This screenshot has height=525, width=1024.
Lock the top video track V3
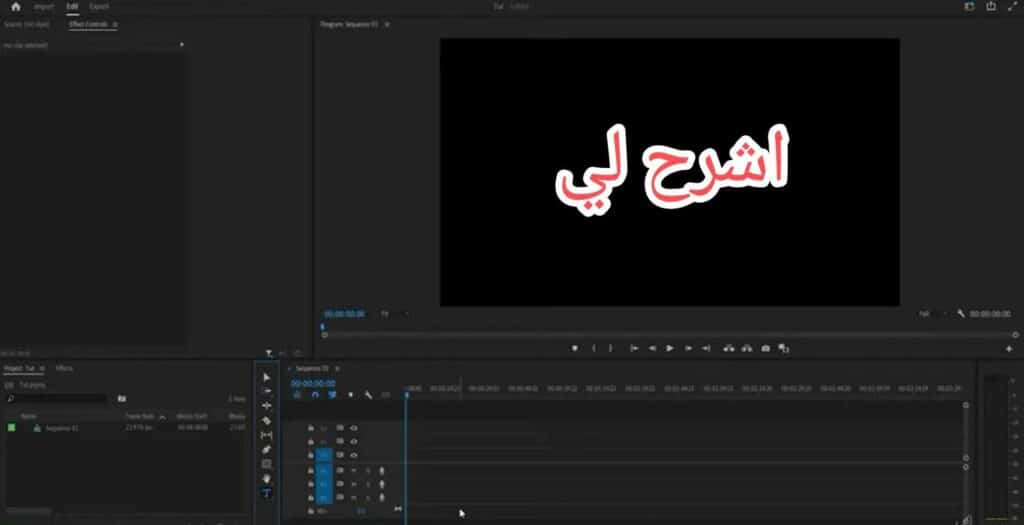[x=311, y=428]
